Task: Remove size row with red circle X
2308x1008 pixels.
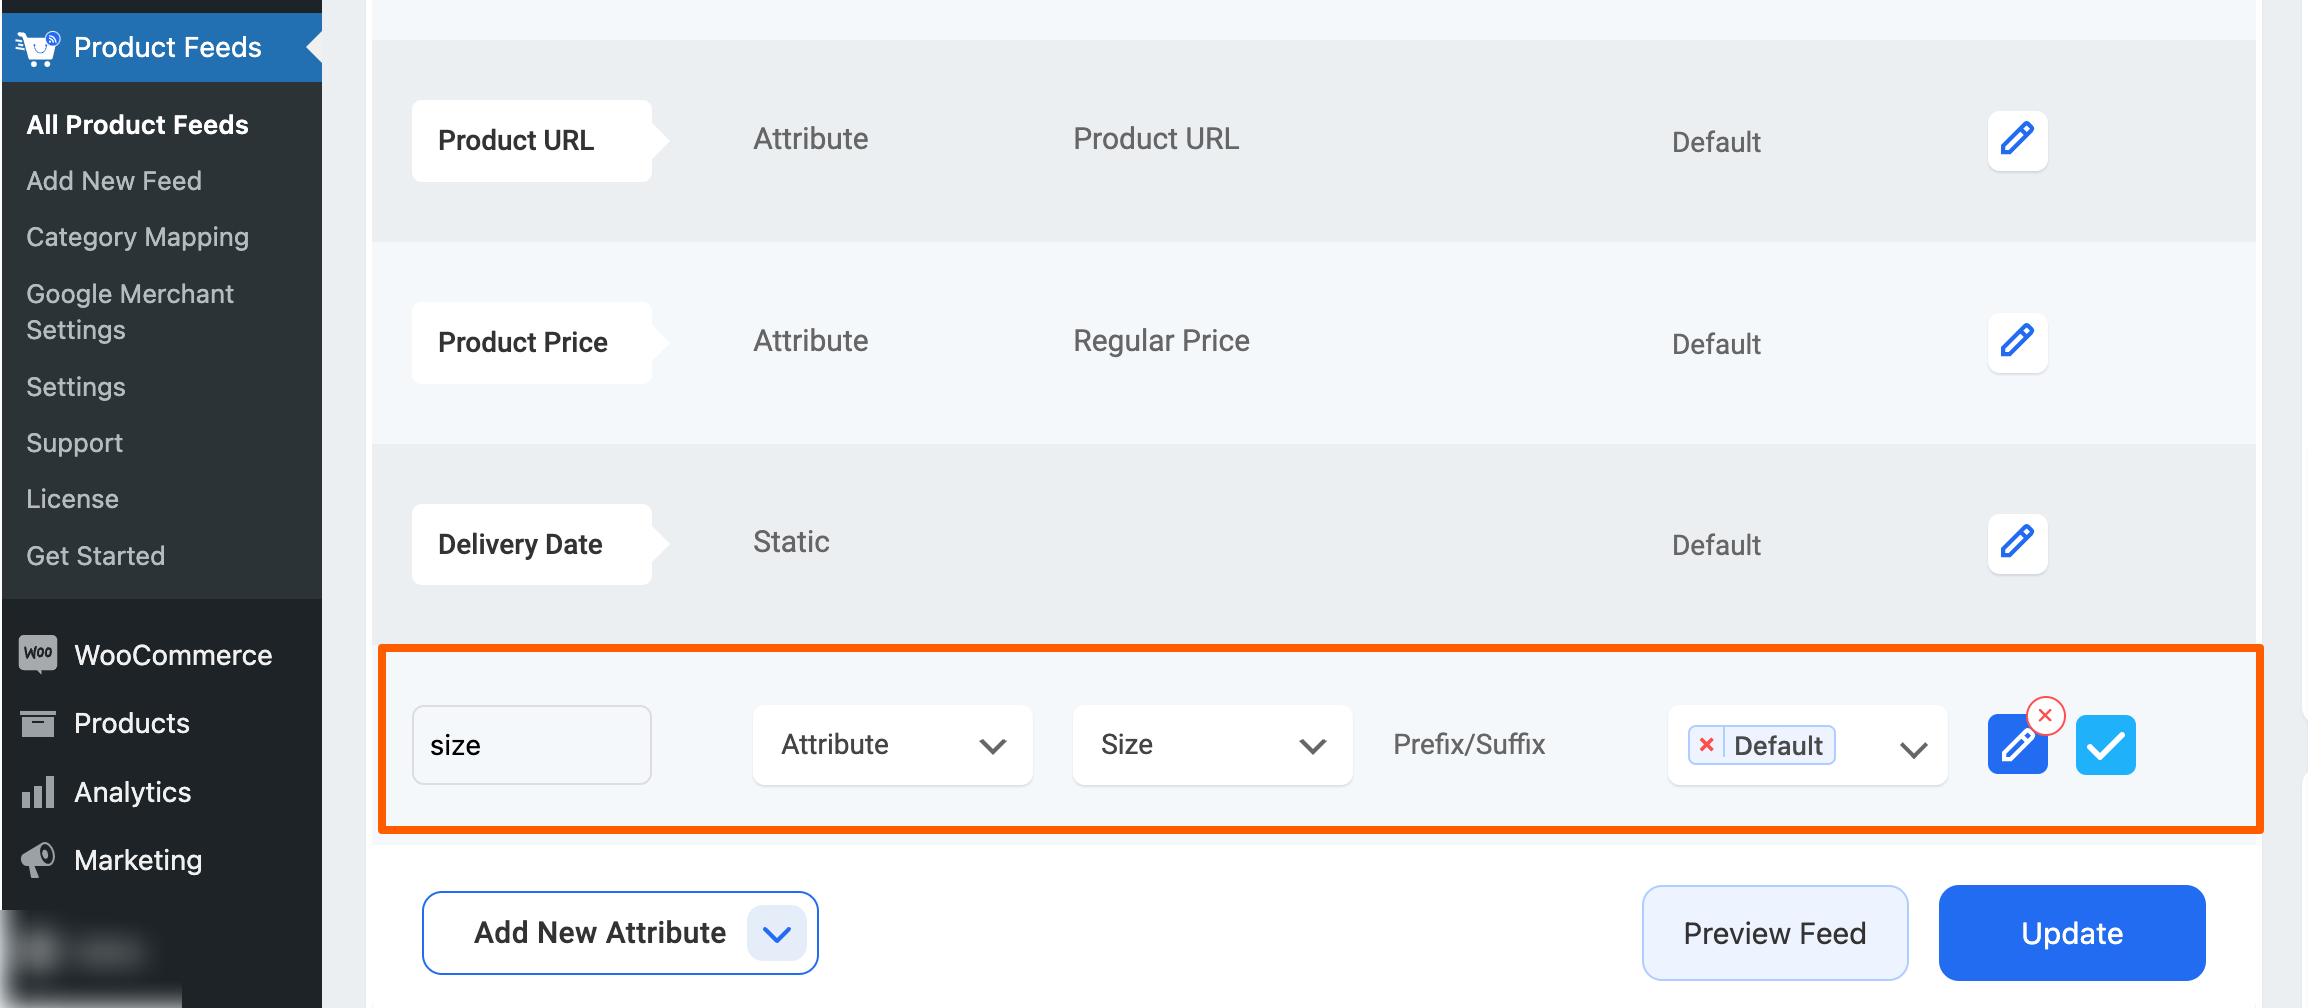Action: pyautogui.click(x=2046, y=716)
